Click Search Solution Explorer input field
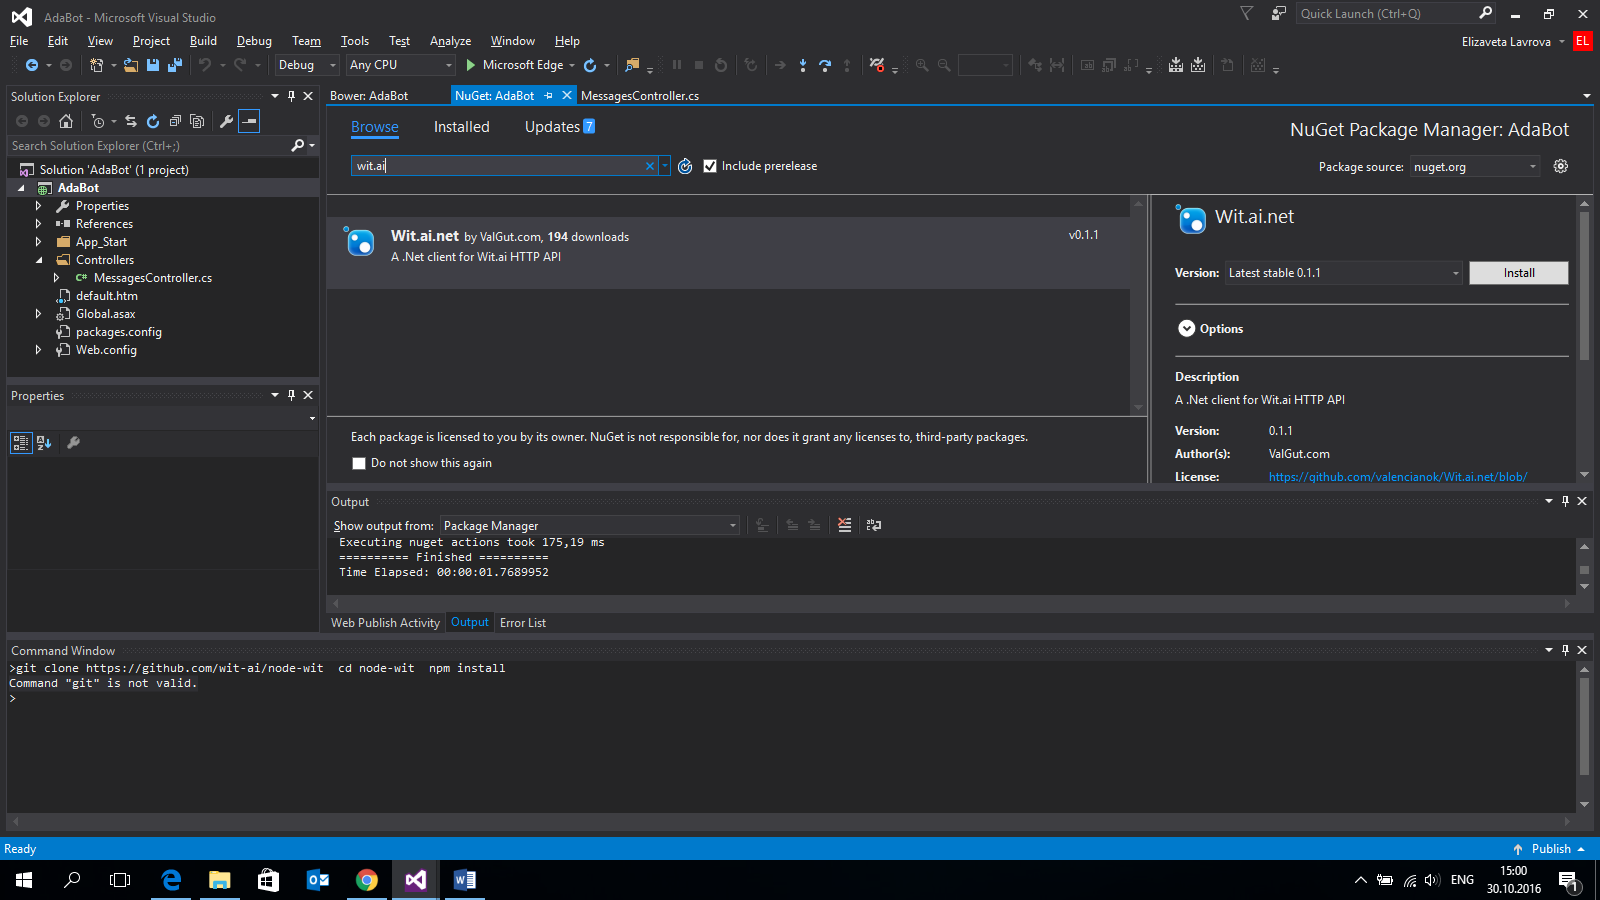 pos(148,146)
